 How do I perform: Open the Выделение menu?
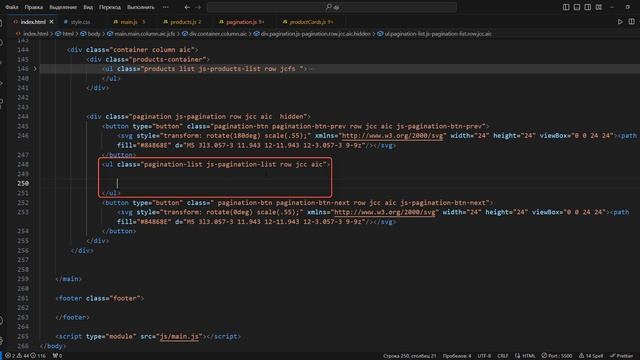click(63, 7)
